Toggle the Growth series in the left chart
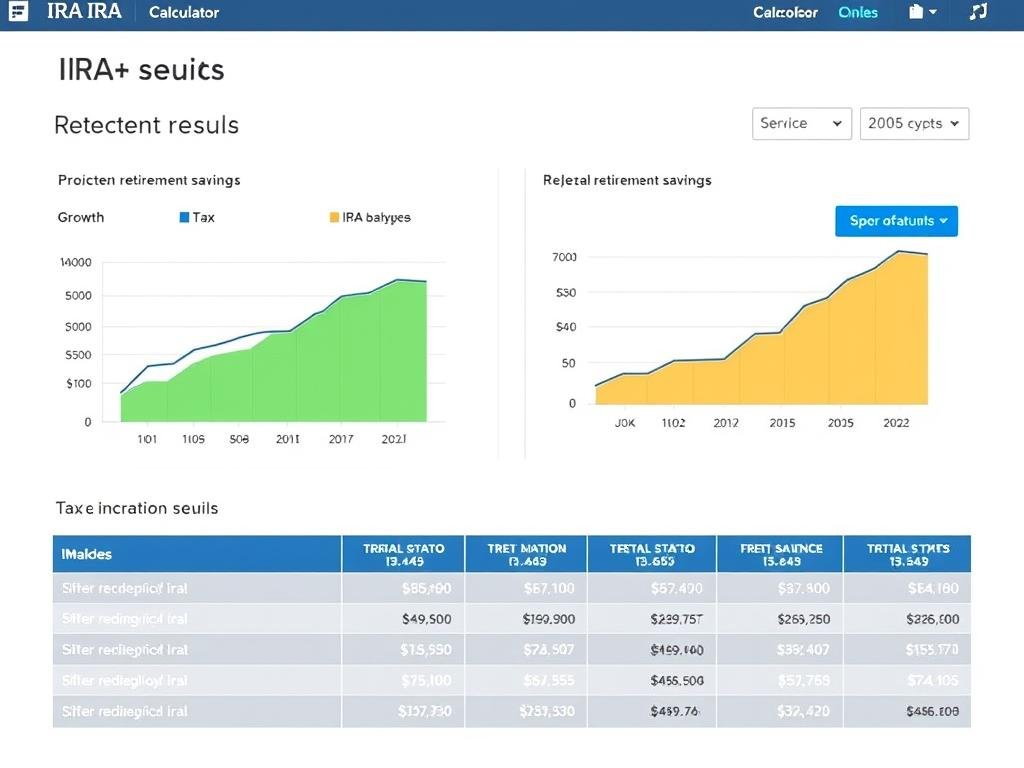 [x=80, y=217]
